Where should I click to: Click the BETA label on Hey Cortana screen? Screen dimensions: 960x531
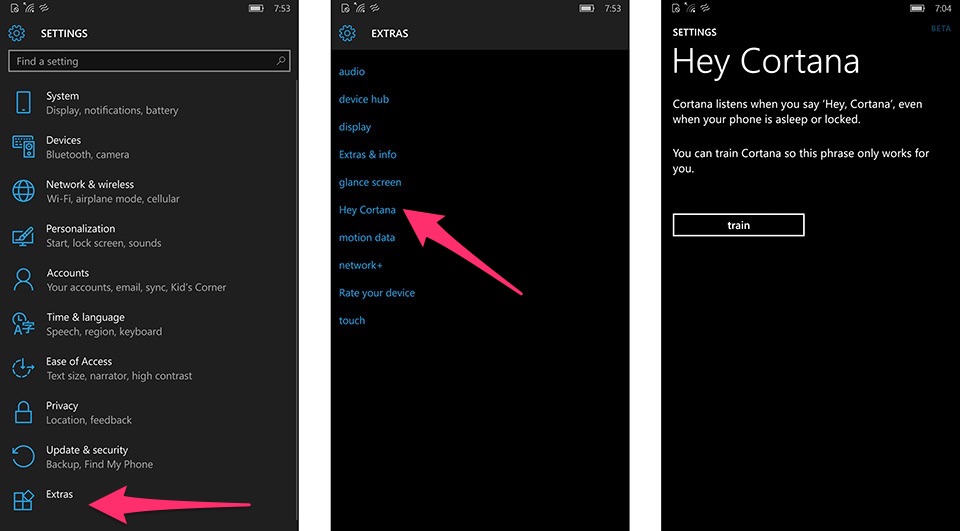940,29
